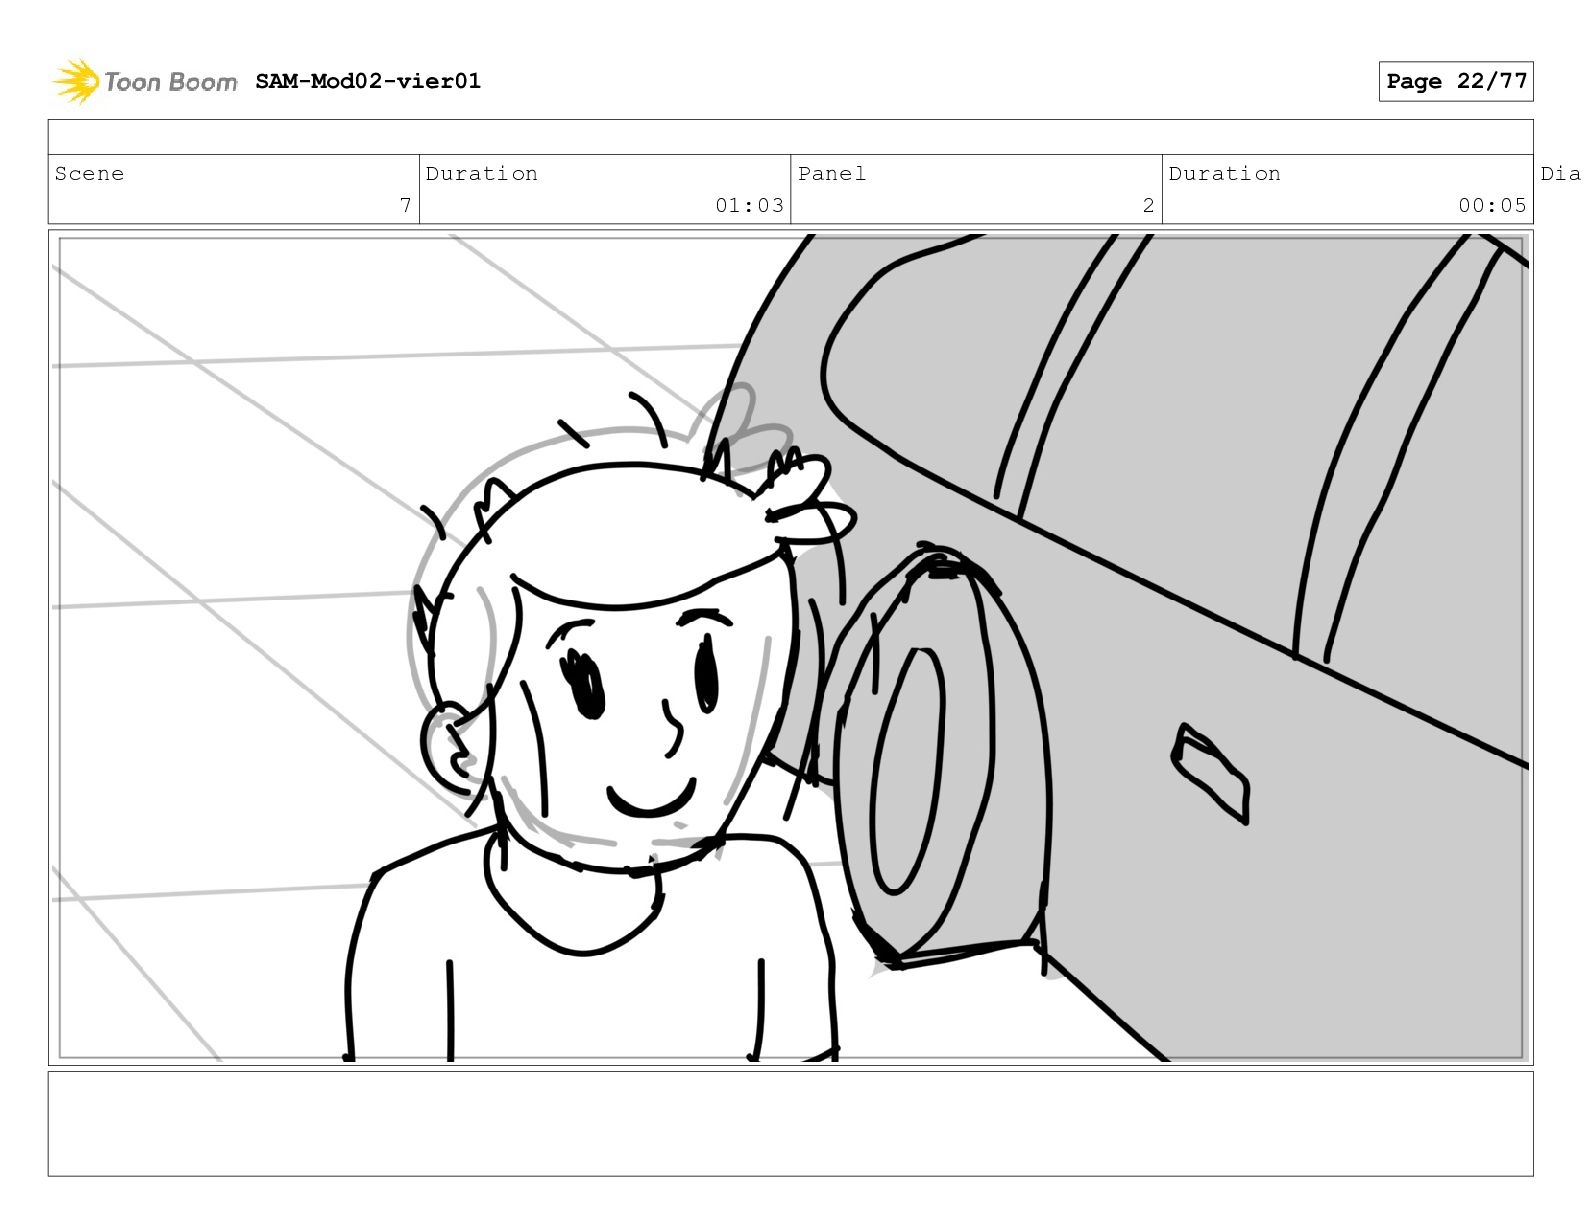The image size is (1584, 1224).
Task: Click the scene duration value 01:03
Action: (749, 205)
